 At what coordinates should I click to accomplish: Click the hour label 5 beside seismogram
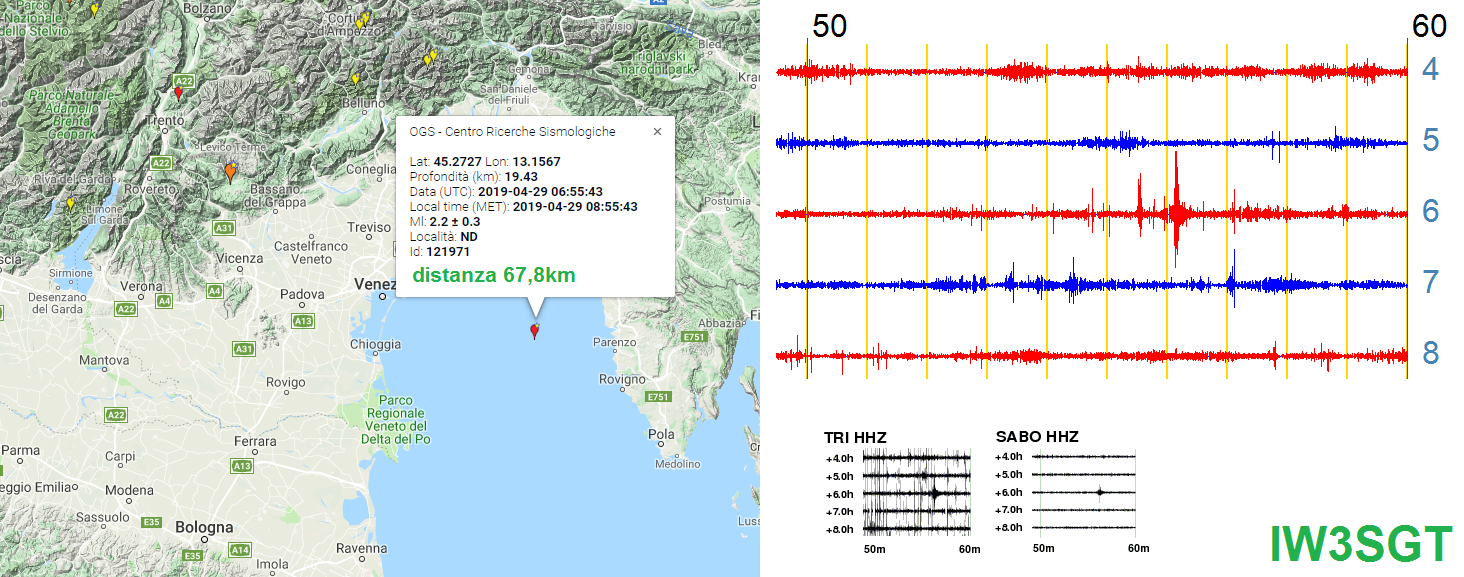1431,140
